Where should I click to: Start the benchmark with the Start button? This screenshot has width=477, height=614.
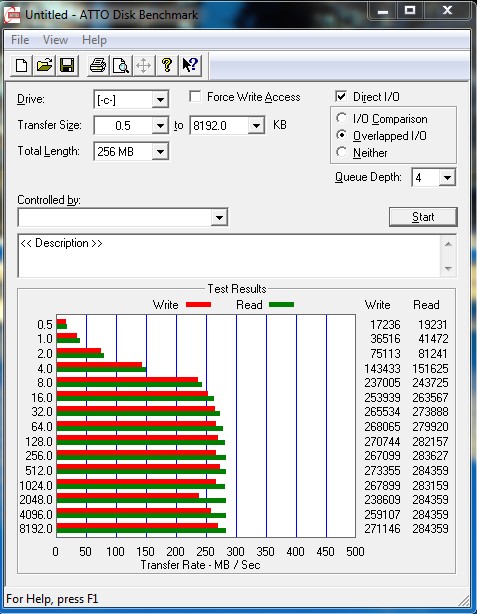pos(423,217)
